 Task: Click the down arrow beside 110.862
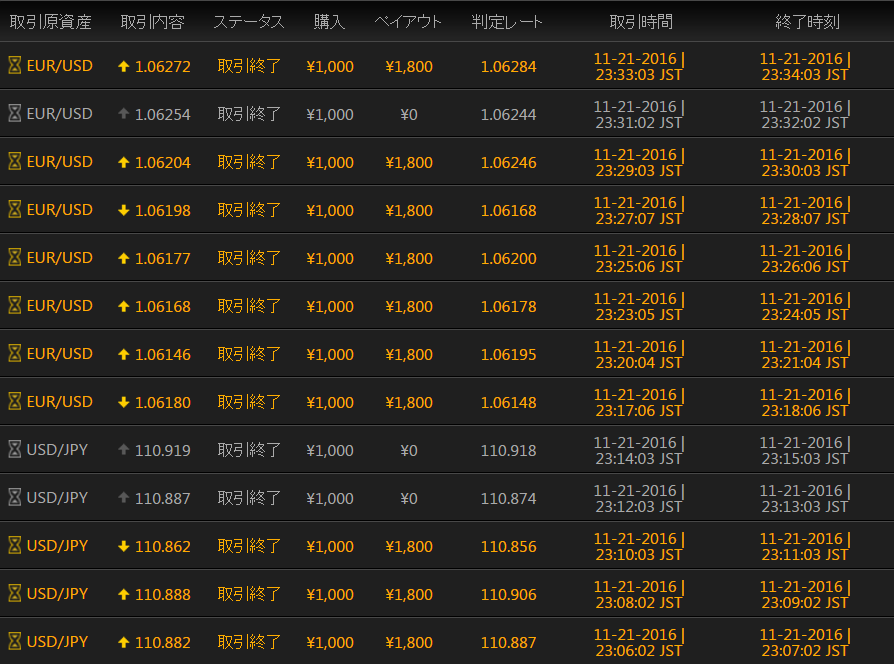[123, 546]
